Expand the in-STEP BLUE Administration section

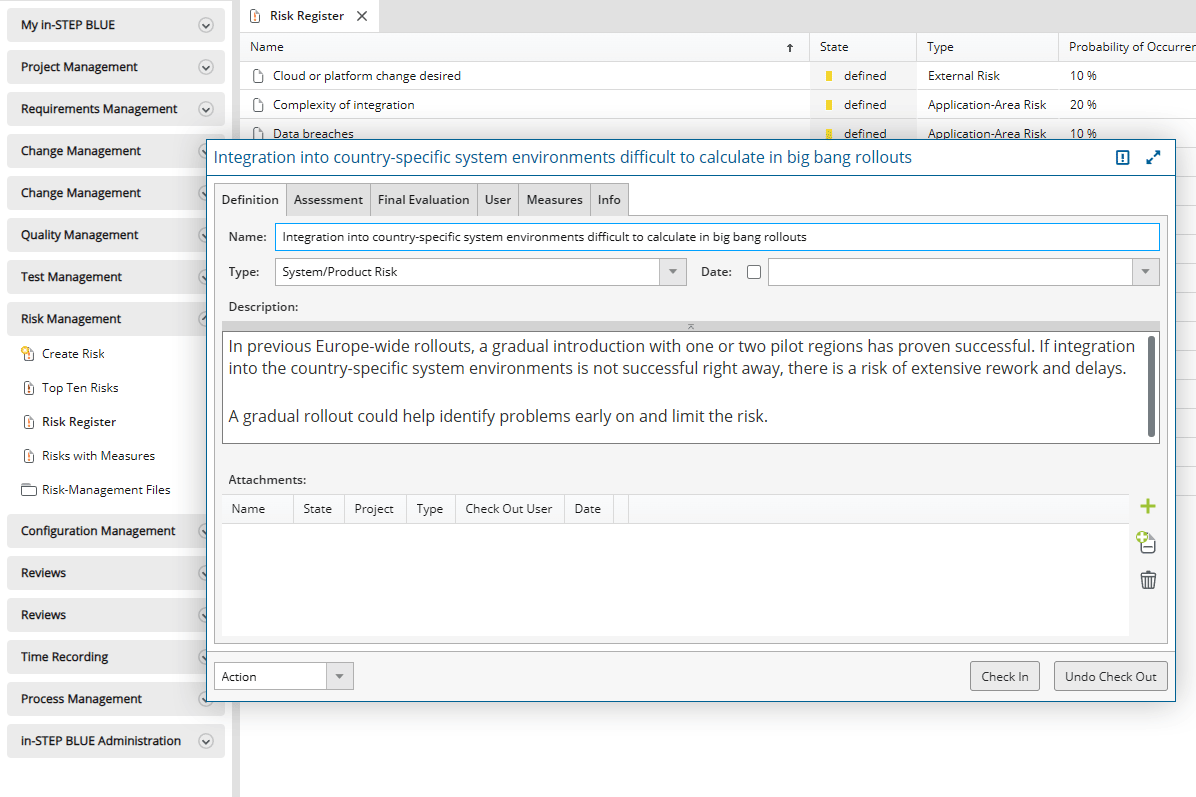[x=206, y=741]
